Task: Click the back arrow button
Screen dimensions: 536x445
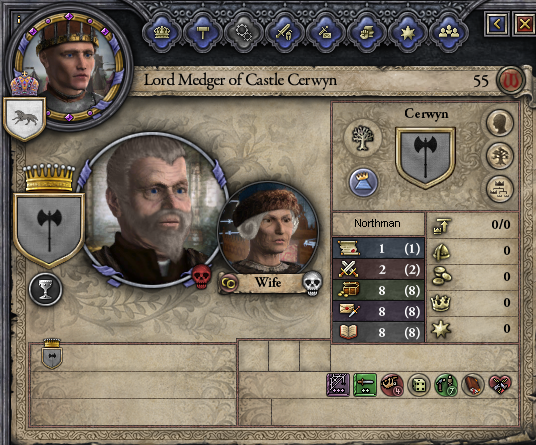Action: pyautogui.click(x=497, y=24)
